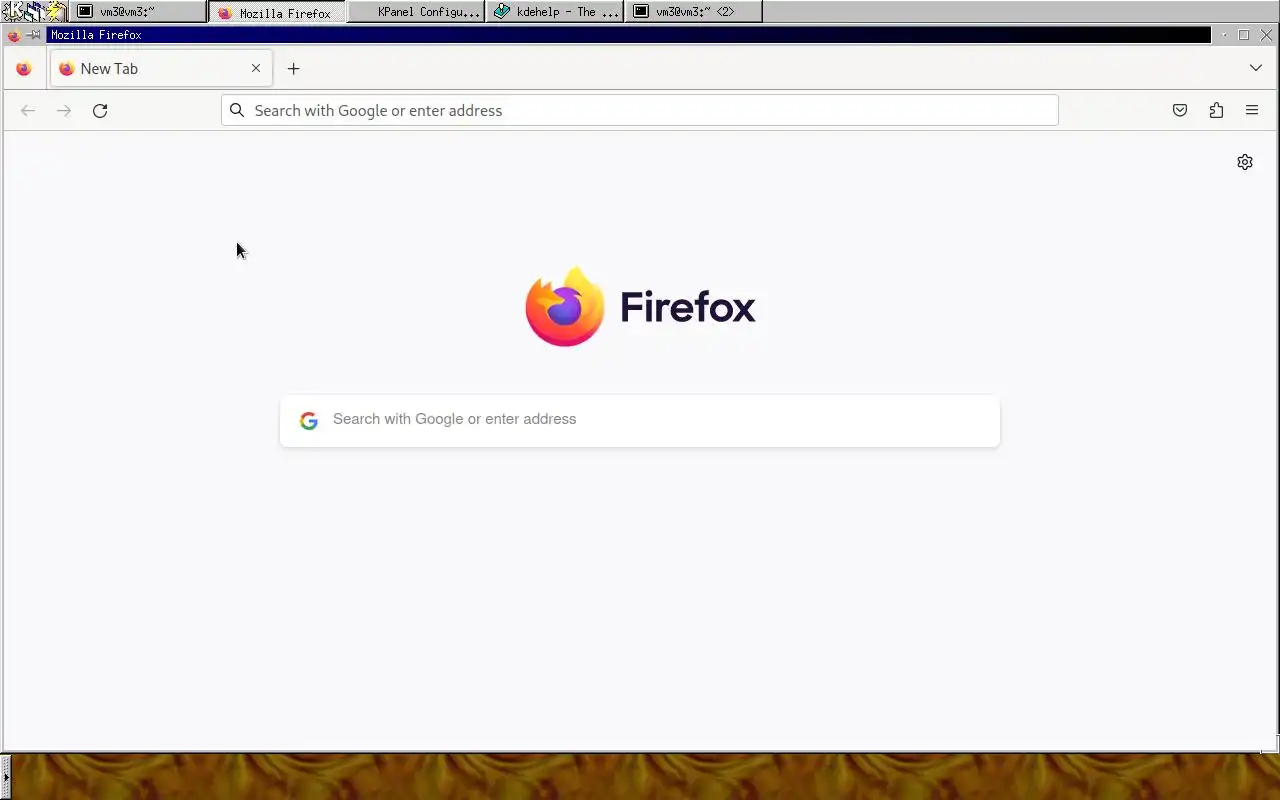Open new tab personalize settings gear

point(1245,162)
